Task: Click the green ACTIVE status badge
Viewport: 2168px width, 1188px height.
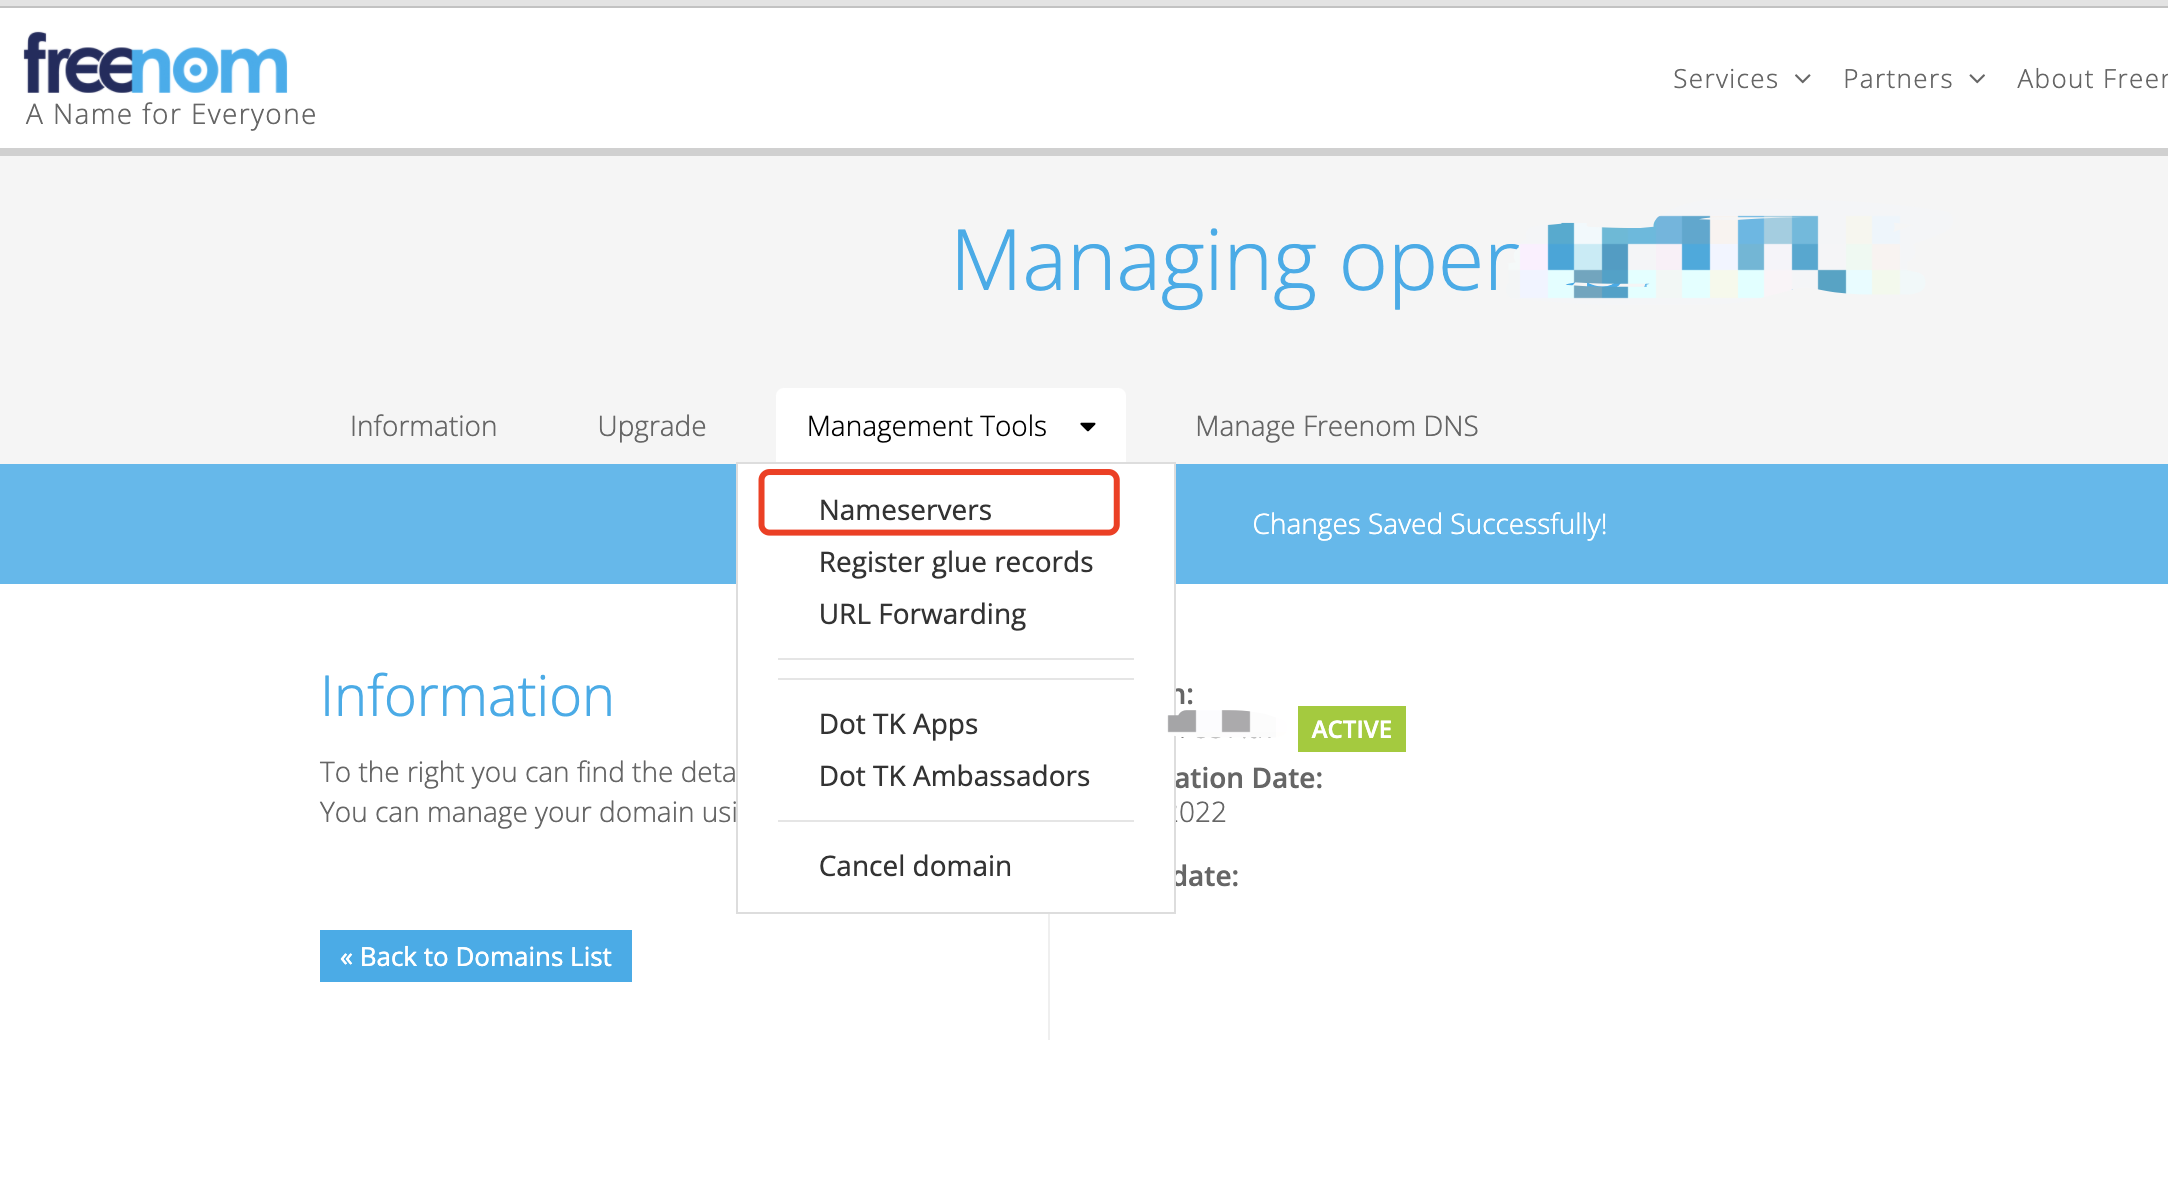Action: 1351,729
